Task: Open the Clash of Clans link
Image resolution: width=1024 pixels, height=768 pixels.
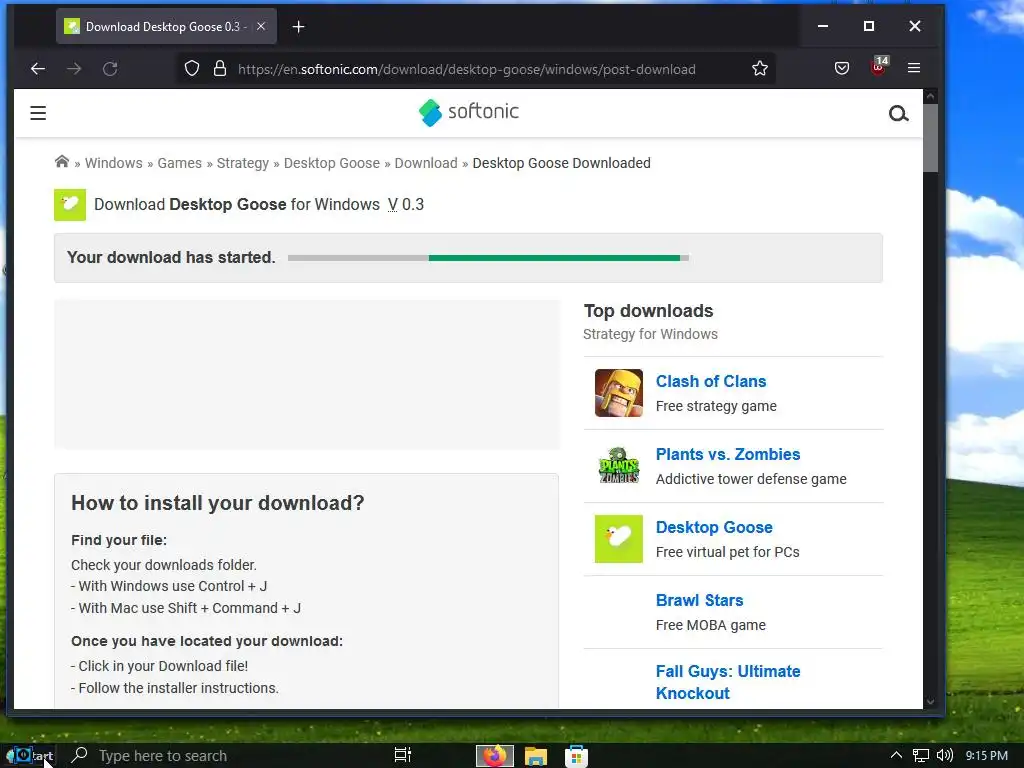Action: pyautogui.click(x=711, y=381)
